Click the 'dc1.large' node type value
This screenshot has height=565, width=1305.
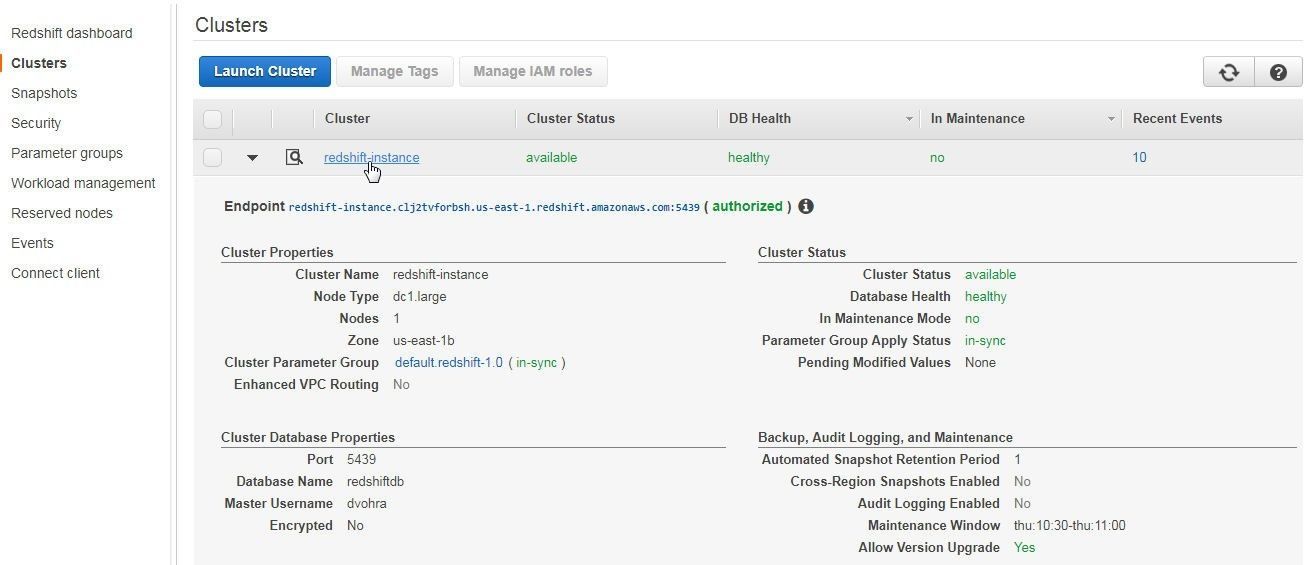pyautogui.click(x=420, y=296)
